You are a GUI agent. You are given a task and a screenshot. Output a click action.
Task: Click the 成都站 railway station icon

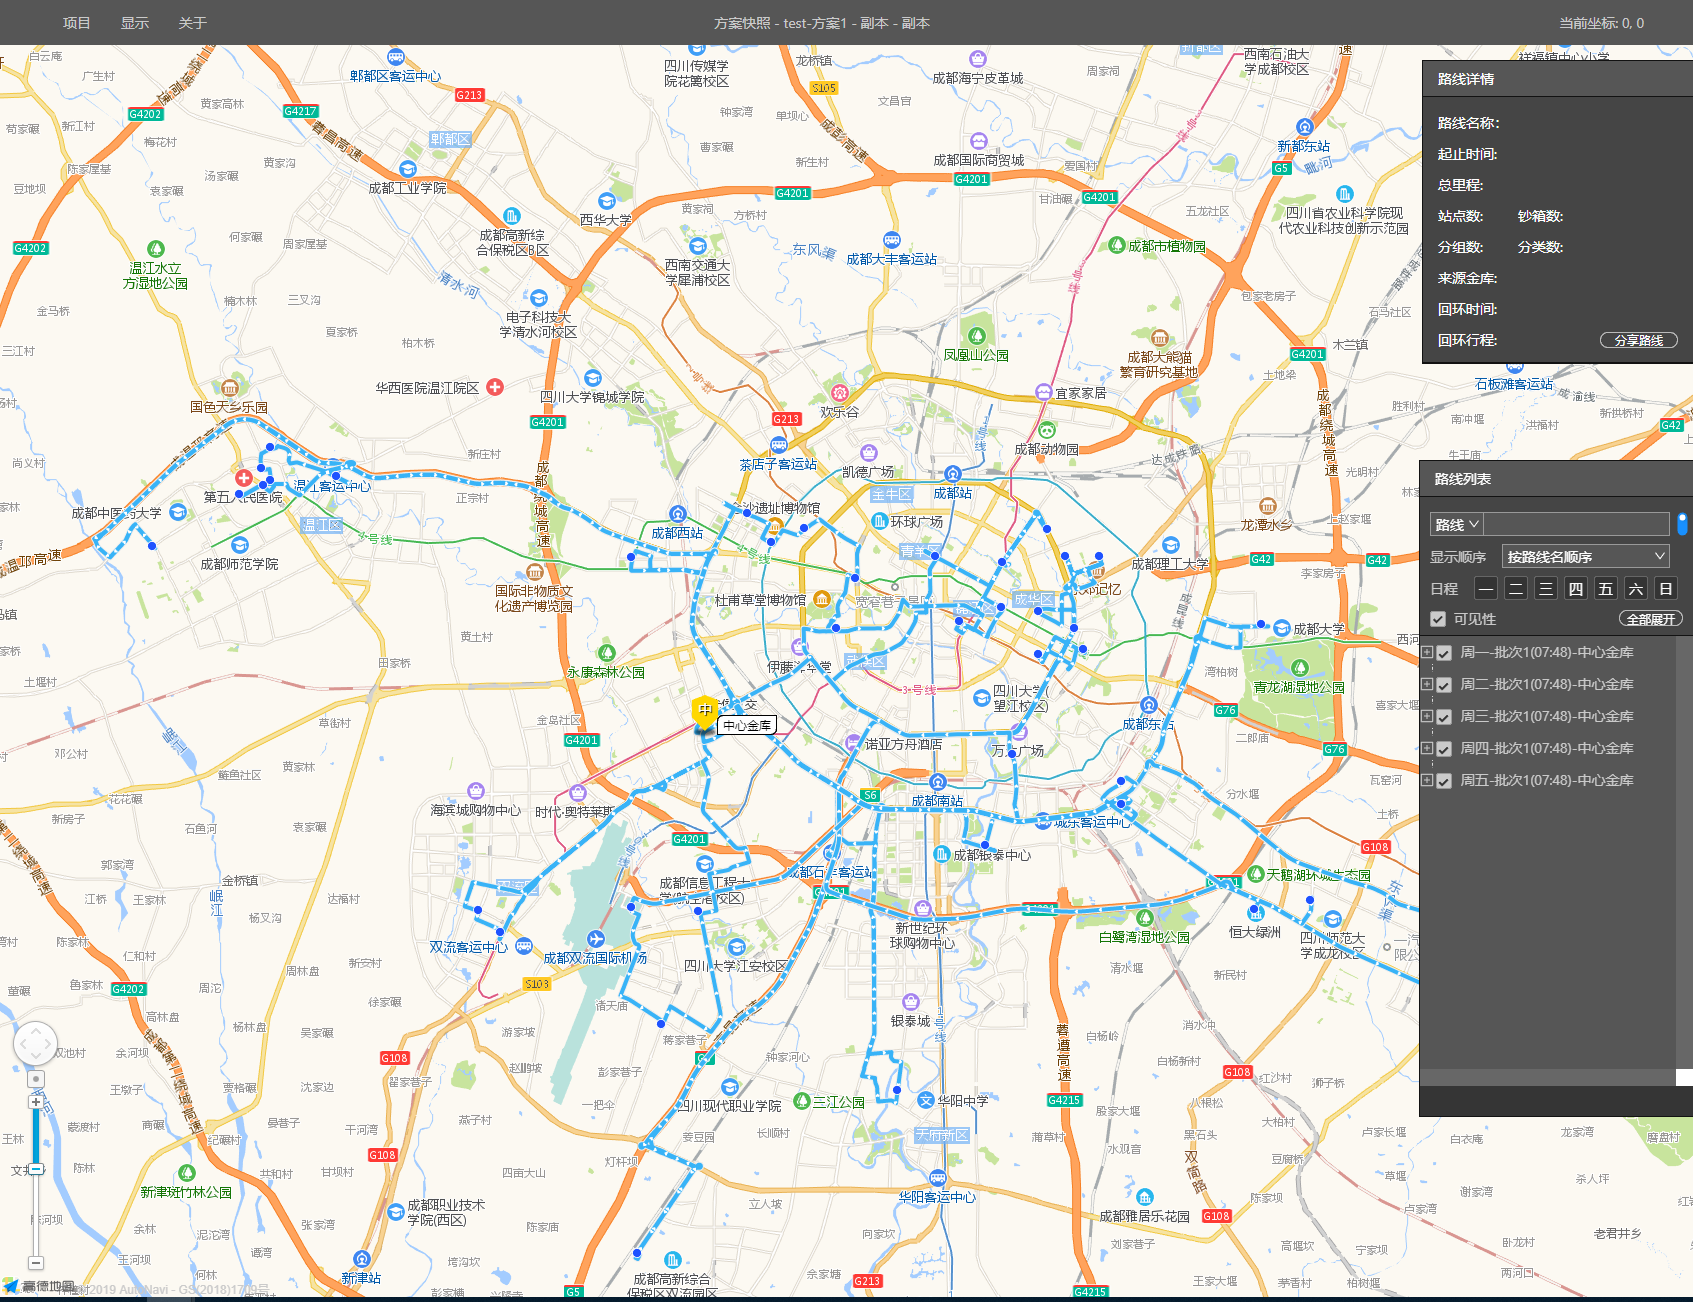[952, 474]
